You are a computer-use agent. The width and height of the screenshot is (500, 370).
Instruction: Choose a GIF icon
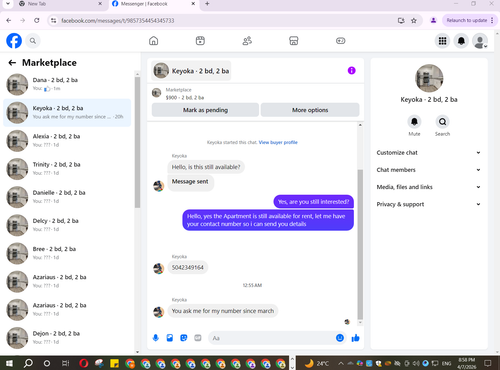coord(198,338)
